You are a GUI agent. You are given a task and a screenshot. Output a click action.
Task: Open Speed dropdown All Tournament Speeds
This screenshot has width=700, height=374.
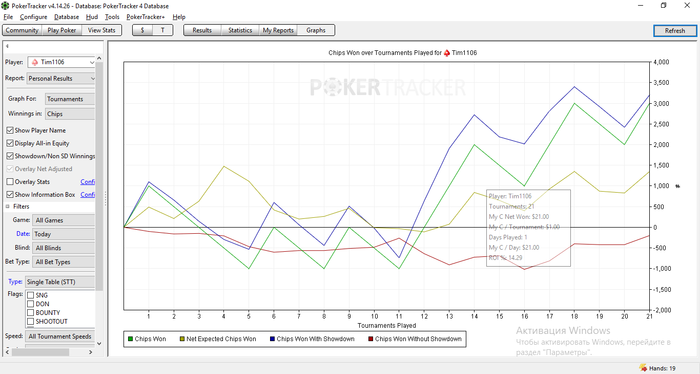pos(60,337)
